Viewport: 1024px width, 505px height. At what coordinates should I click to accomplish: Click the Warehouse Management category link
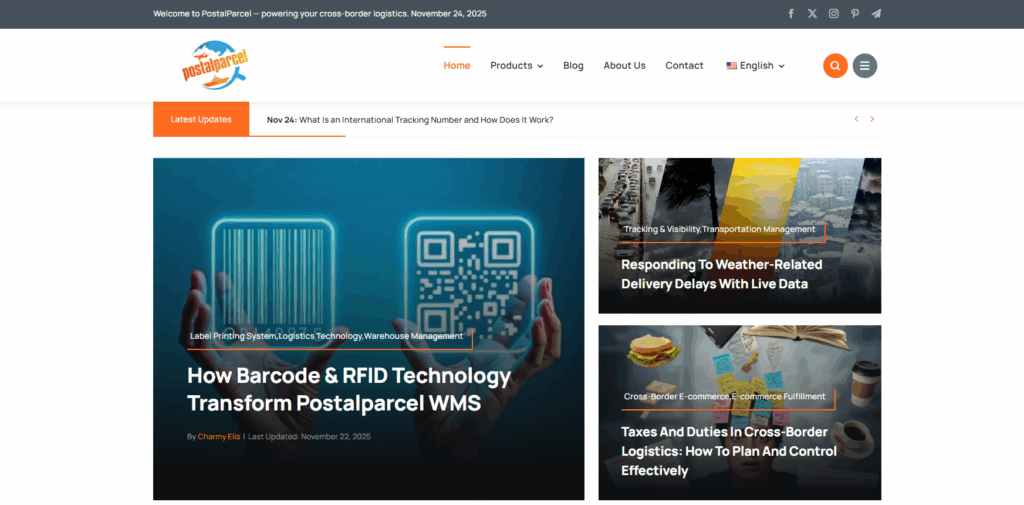pos(413,336)
